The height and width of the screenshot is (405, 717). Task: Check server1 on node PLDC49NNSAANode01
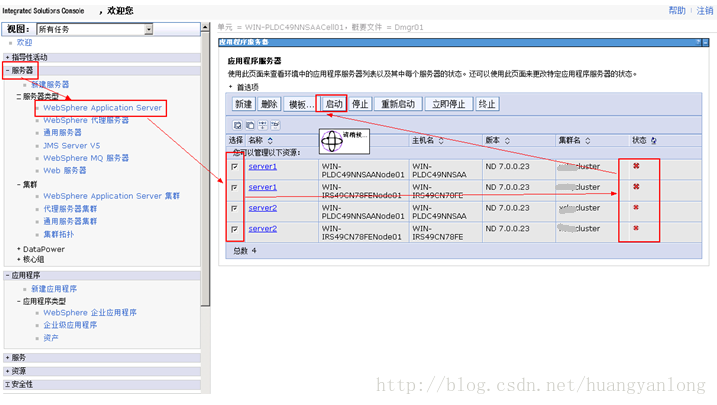235,167
